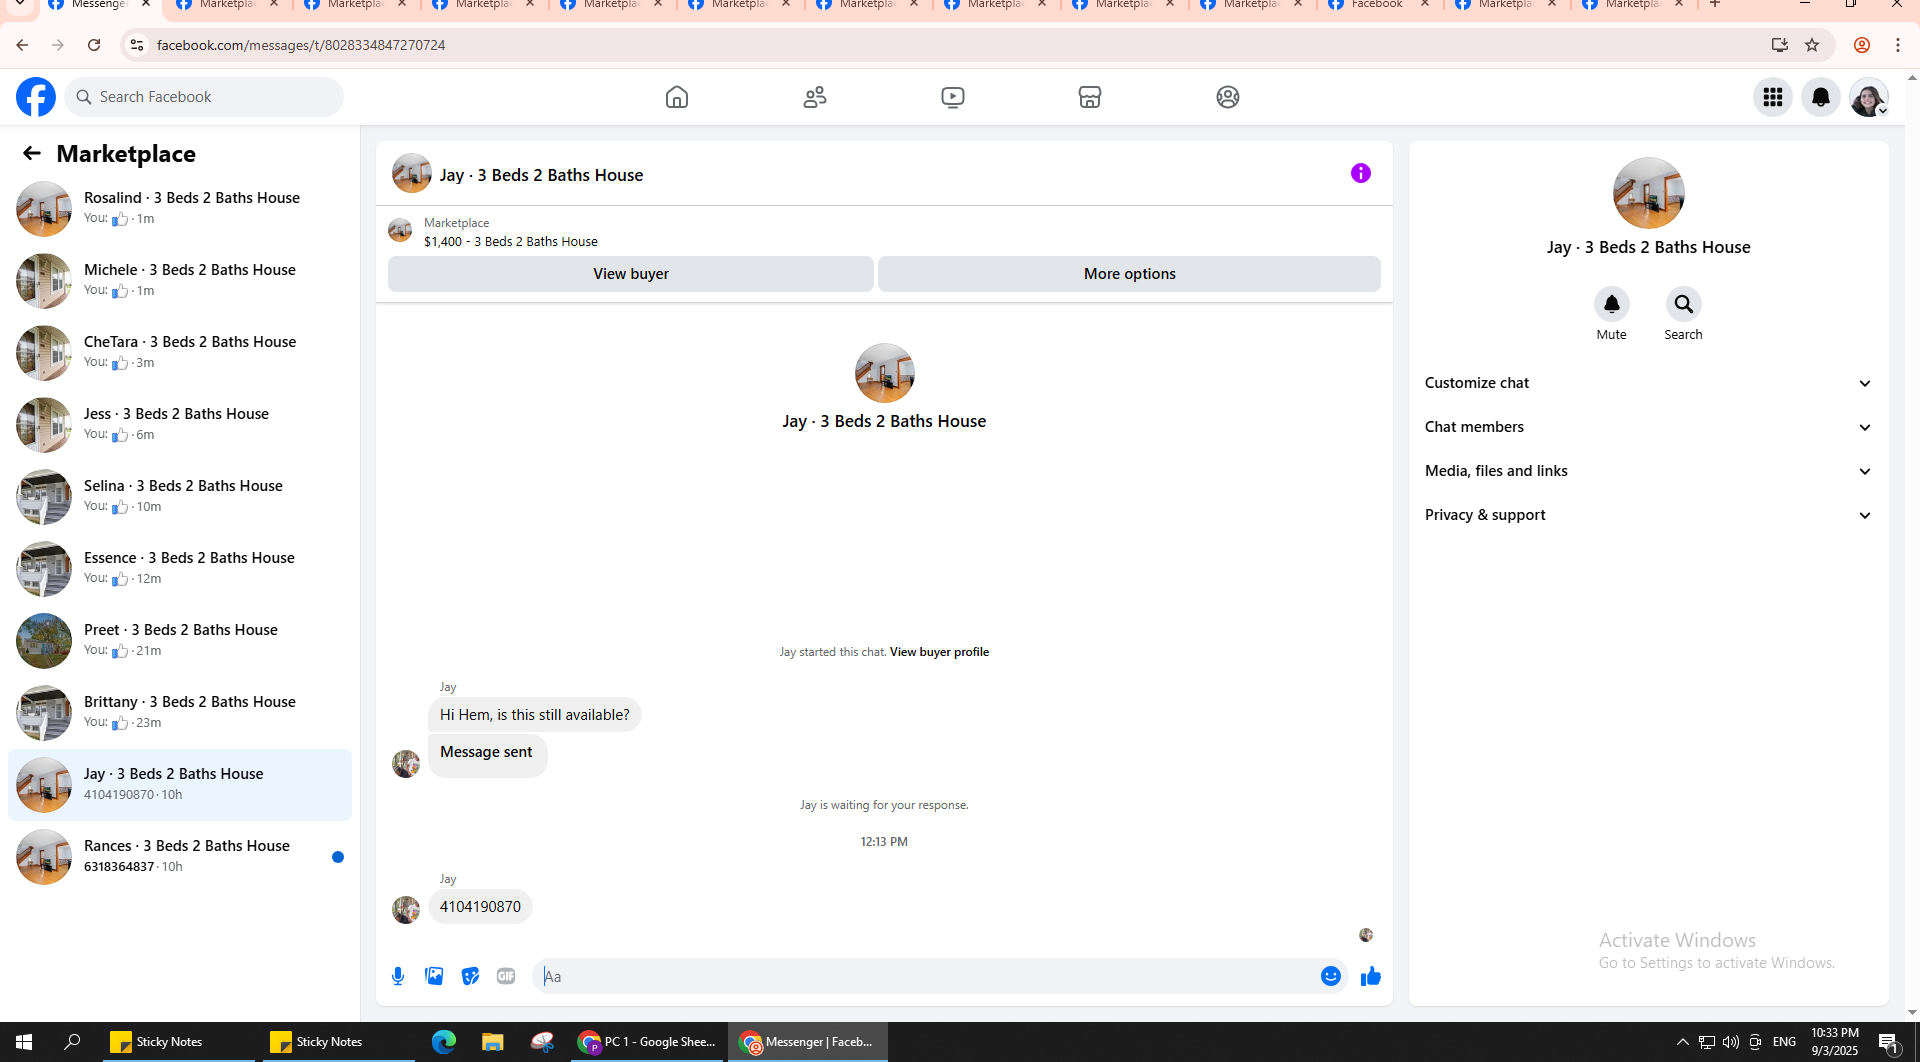
Task: Choose a sticker
Action: [x=470, y=976]
